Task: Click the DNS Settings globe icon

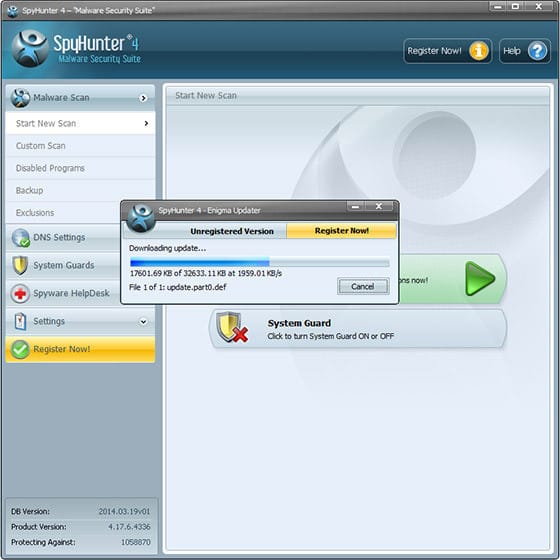Action: point(20,238)
